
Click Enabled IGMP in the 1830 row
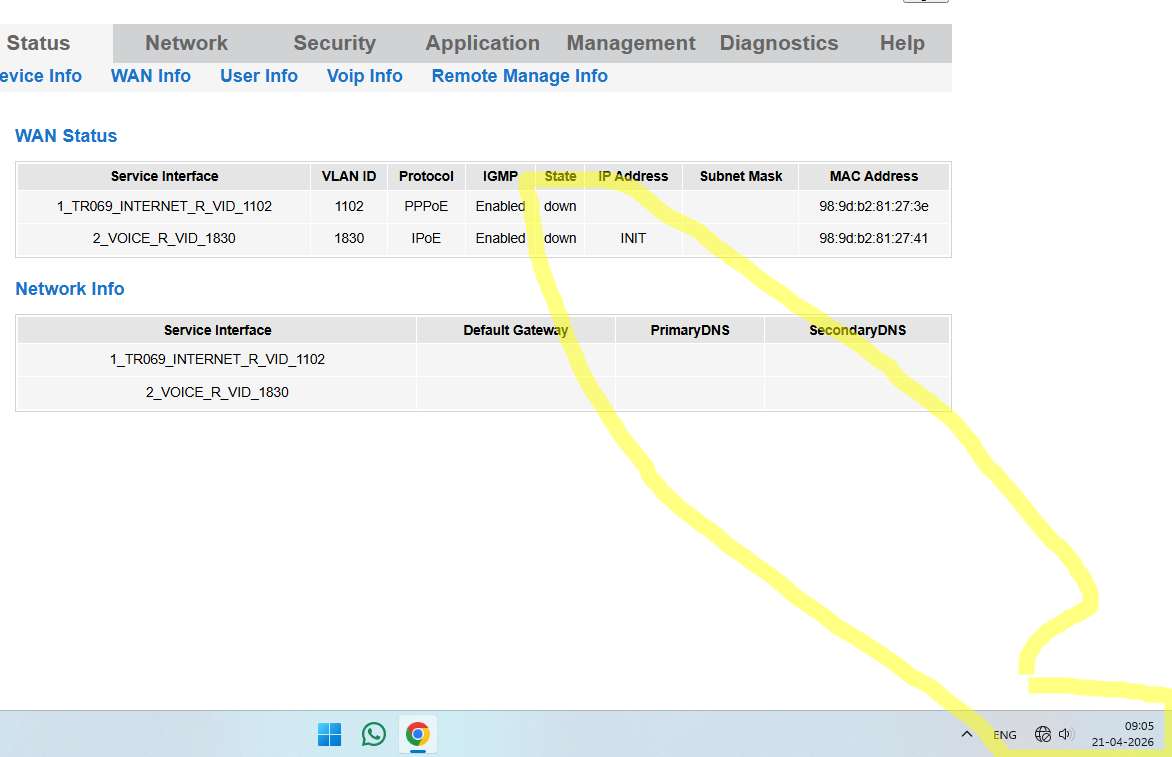point(500,238)
